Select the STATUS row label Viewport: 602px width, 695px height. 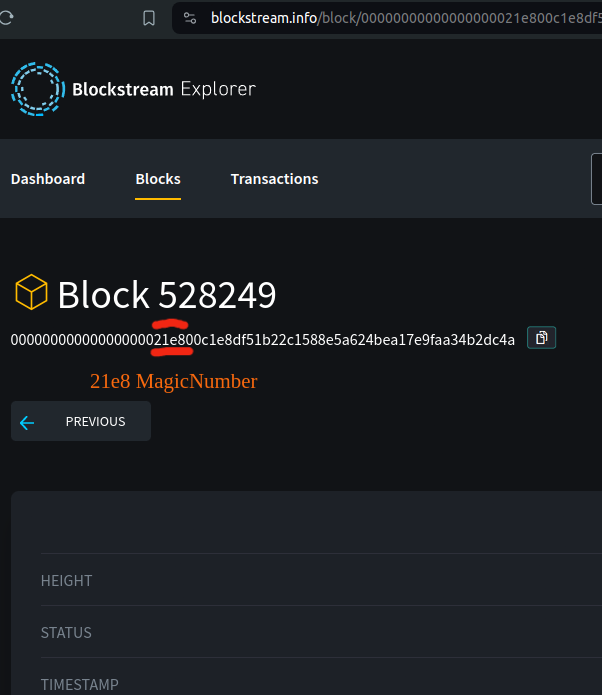pyautogui.click(x=66, y=633)
